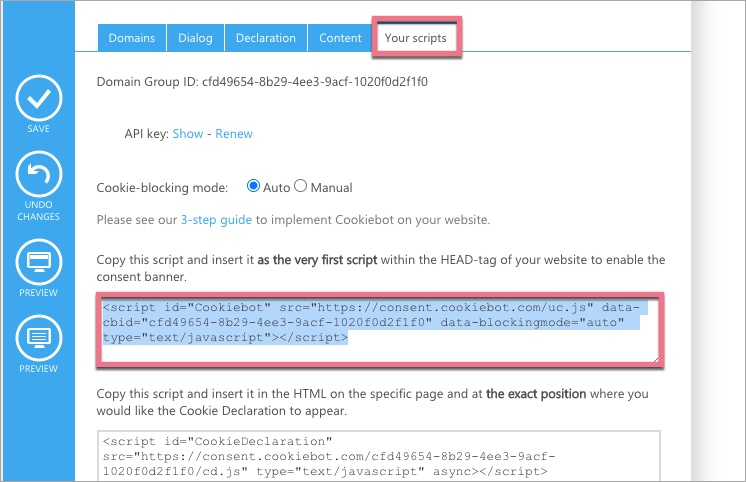The height and width of the screenshot is (482, 746).
Task: Select the Your scripts tab
Action: [x=416, y=38]
